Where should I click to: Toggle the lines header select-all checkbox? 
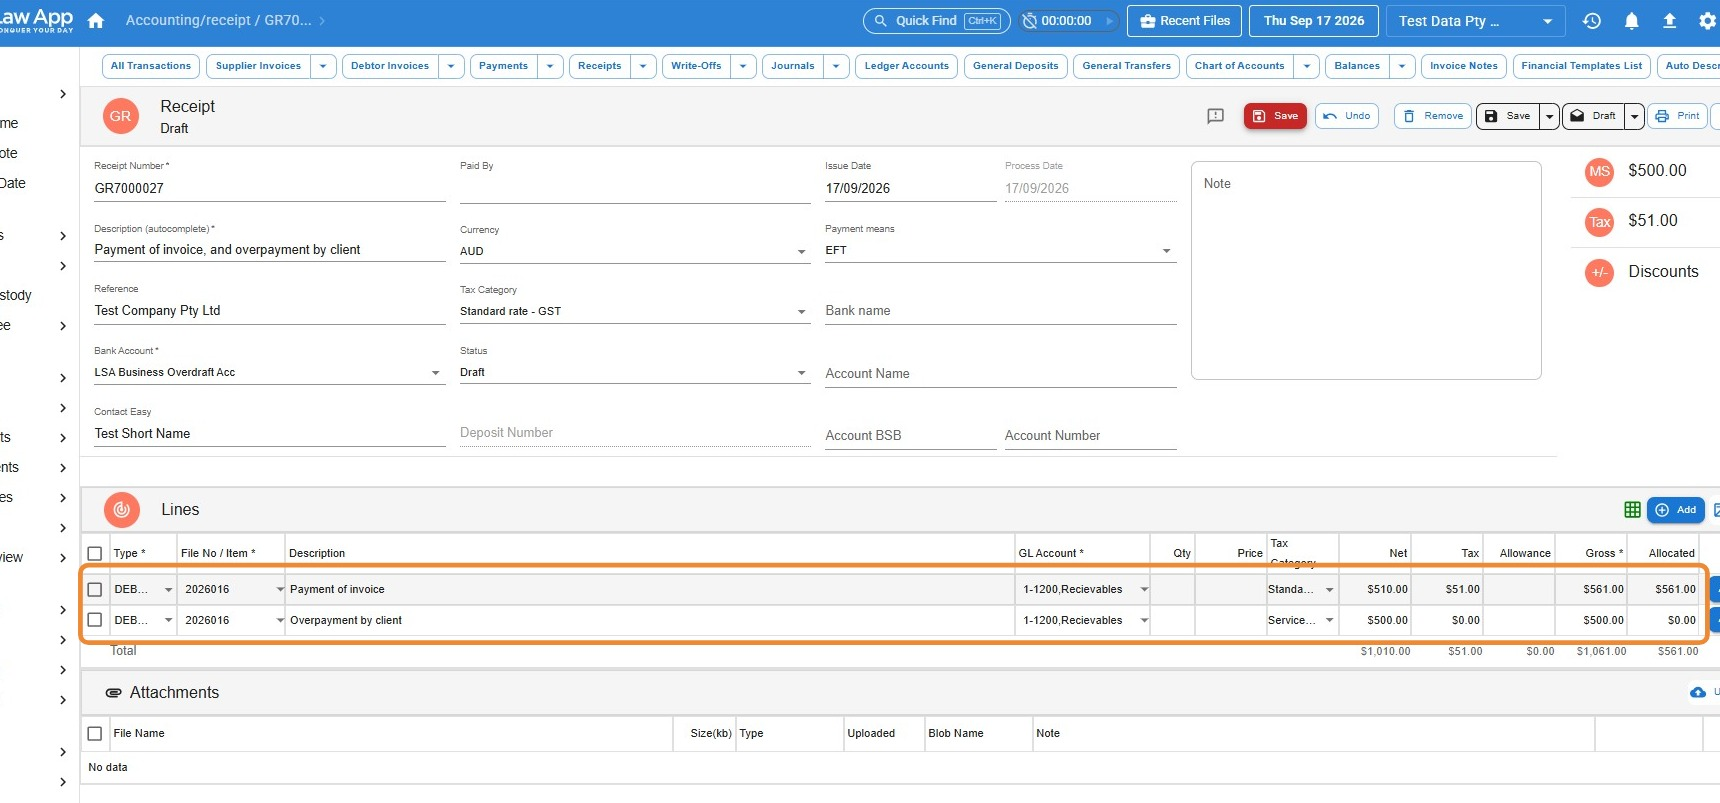pos(95,554)
